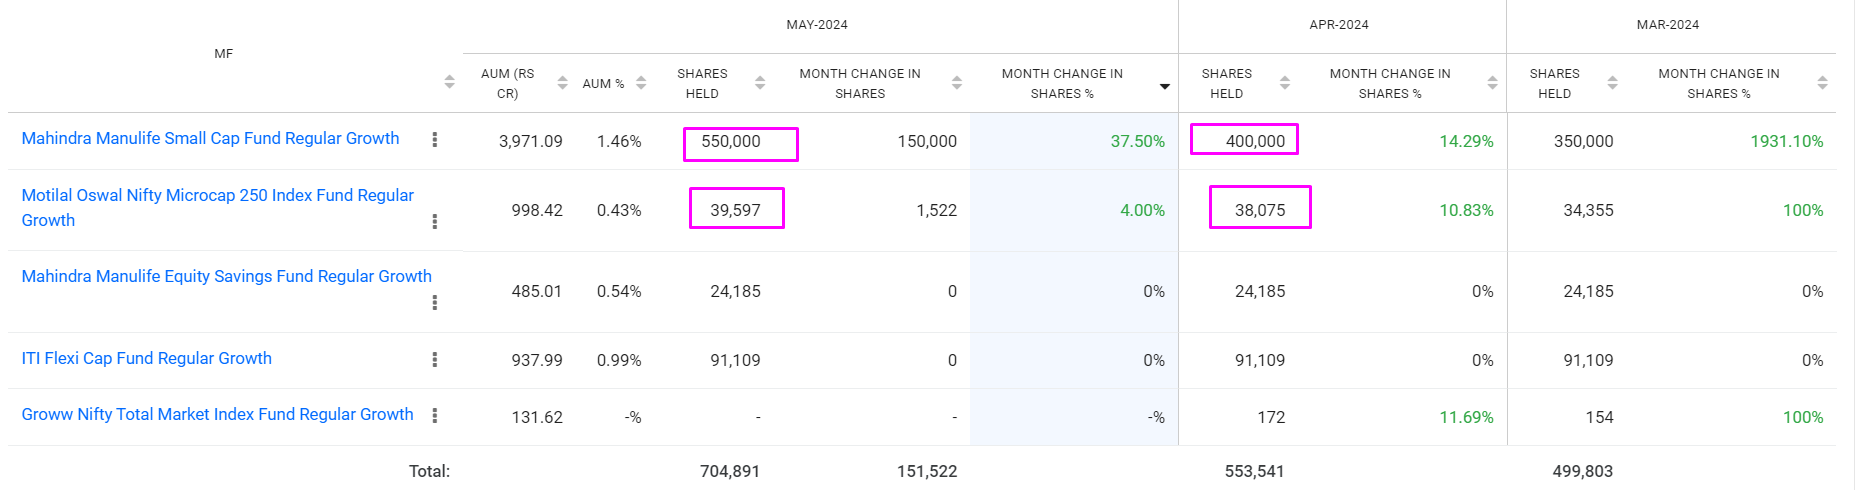Open three-dot menu for Motilal Oswal Microcap Fund
The image size is (1866, 490).
point(434,221)
